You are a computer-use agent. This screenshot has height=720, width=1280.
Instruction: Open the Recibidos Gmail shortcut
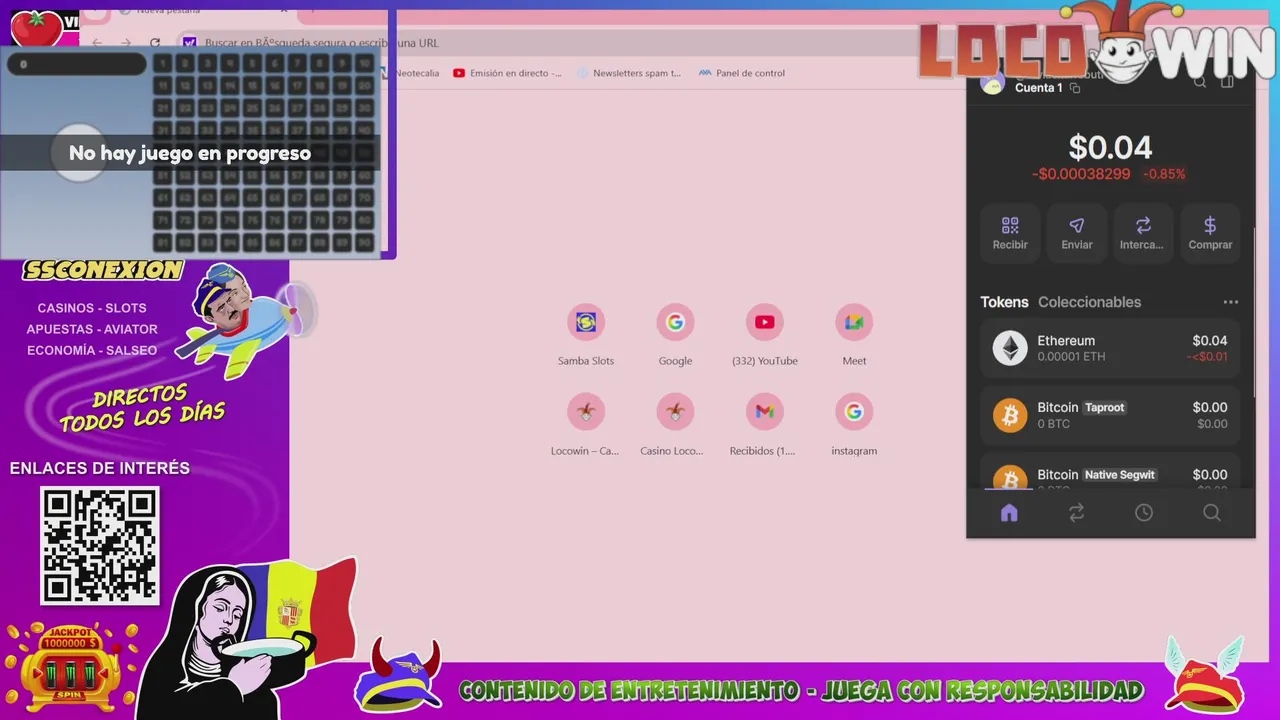coord(765,425)
